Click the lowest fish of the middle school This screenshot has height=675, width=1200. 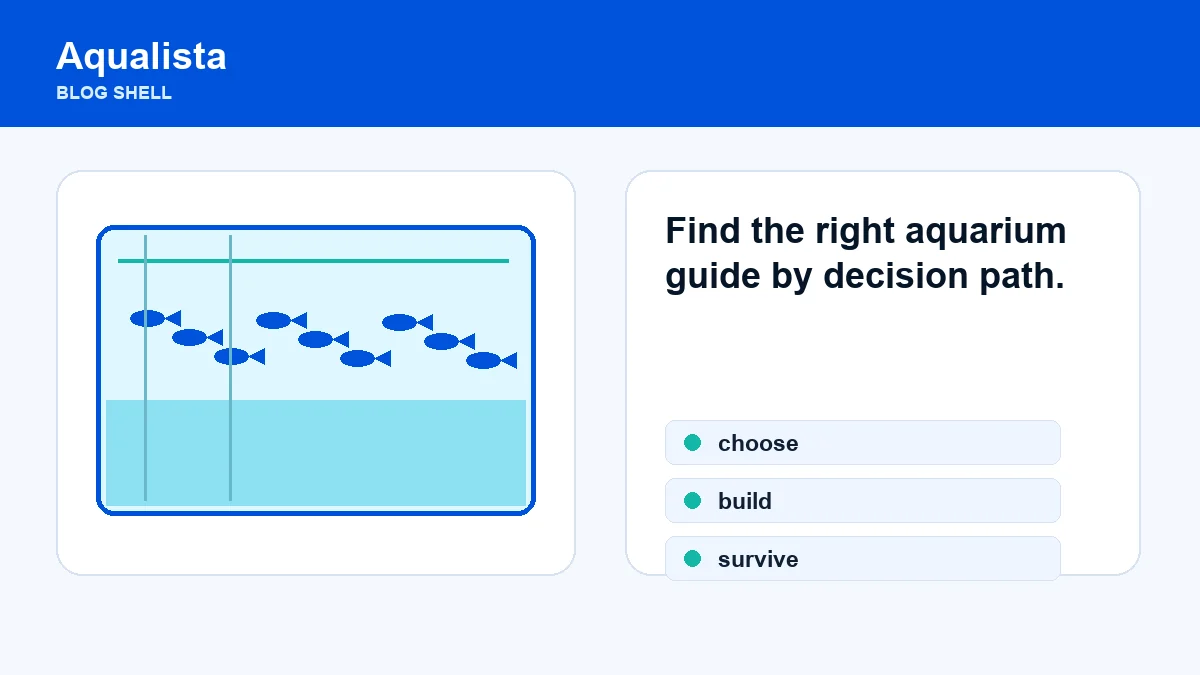click(x=365, y=358)
